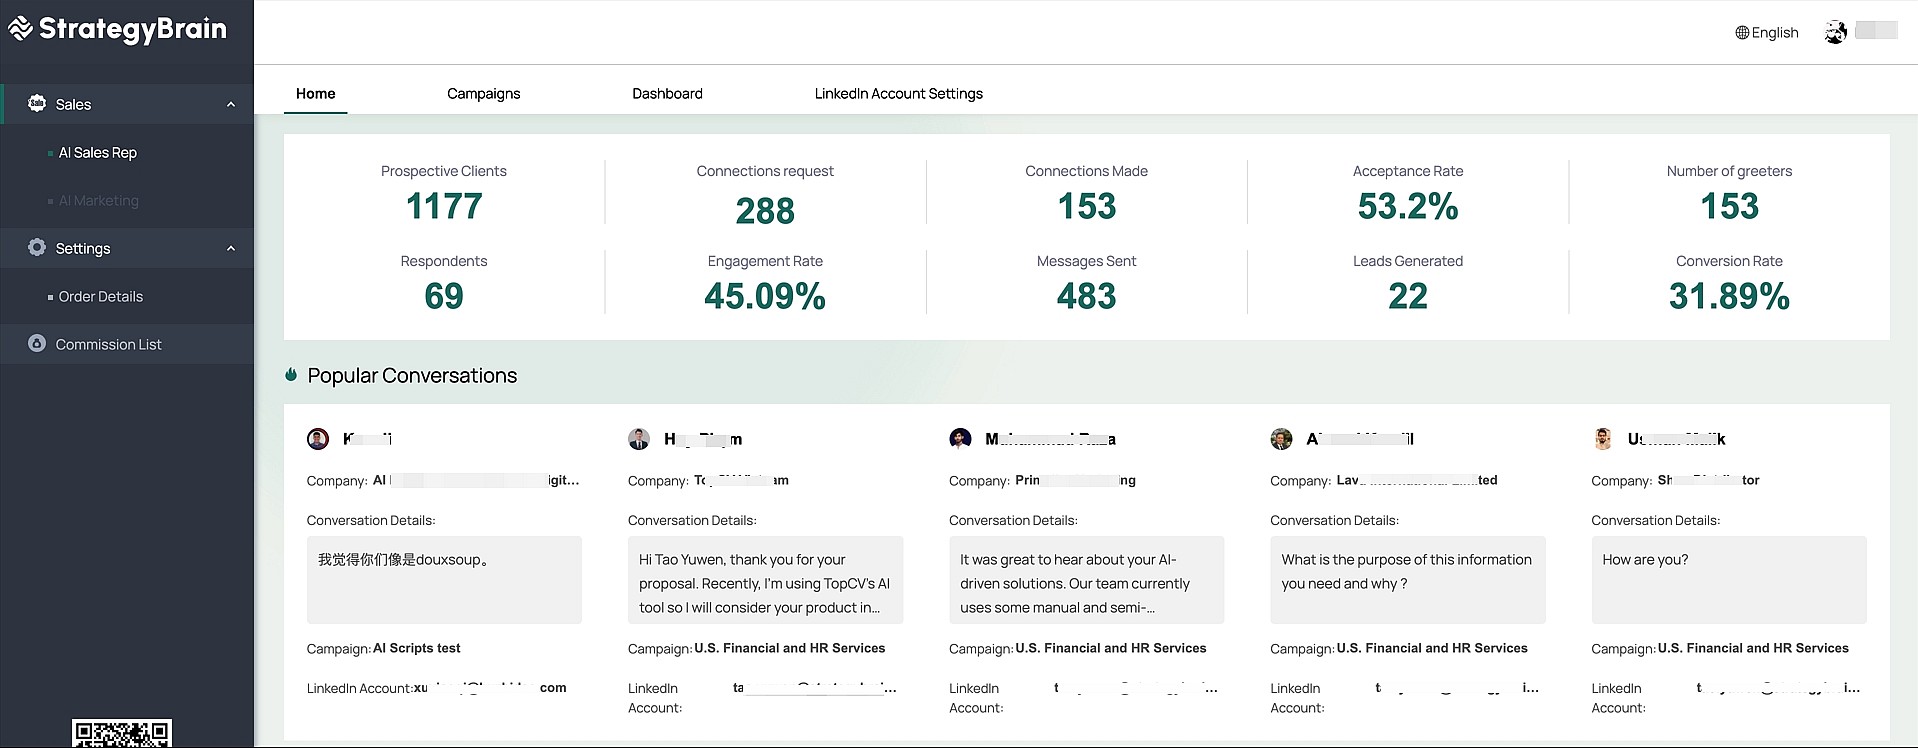Switch to the Dashboard tab

(667, 94)
